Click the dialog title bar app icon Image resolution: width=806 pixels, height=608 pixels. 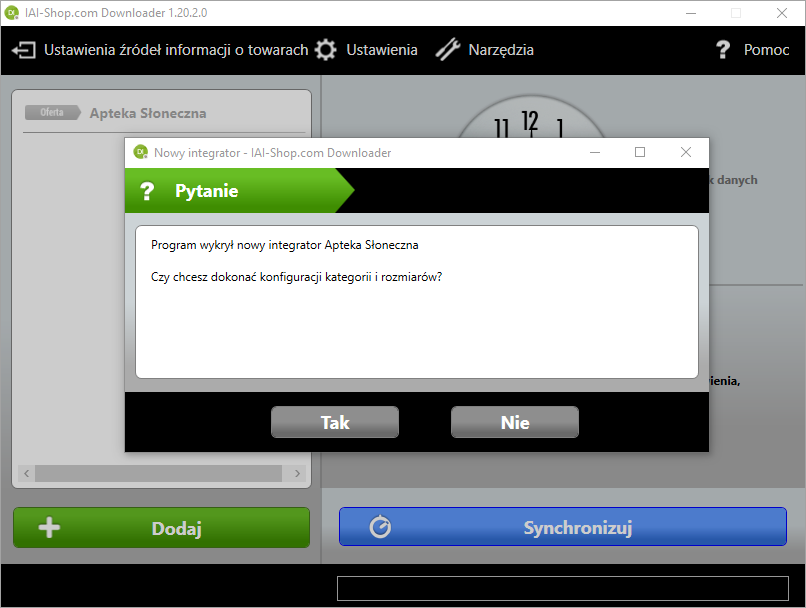tap(140, 152)
